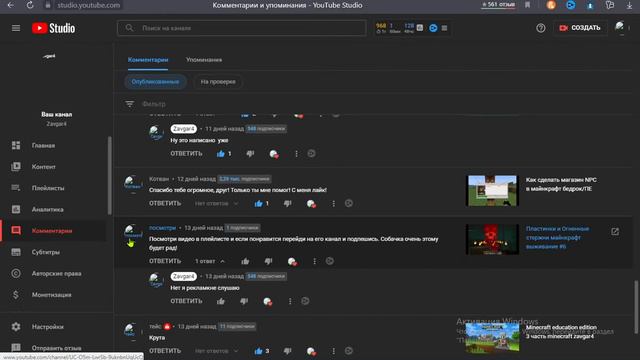The image size is (640, 360).
Task: Collapse the '1 ответ' replies expander
Action: tap(210, 261)
